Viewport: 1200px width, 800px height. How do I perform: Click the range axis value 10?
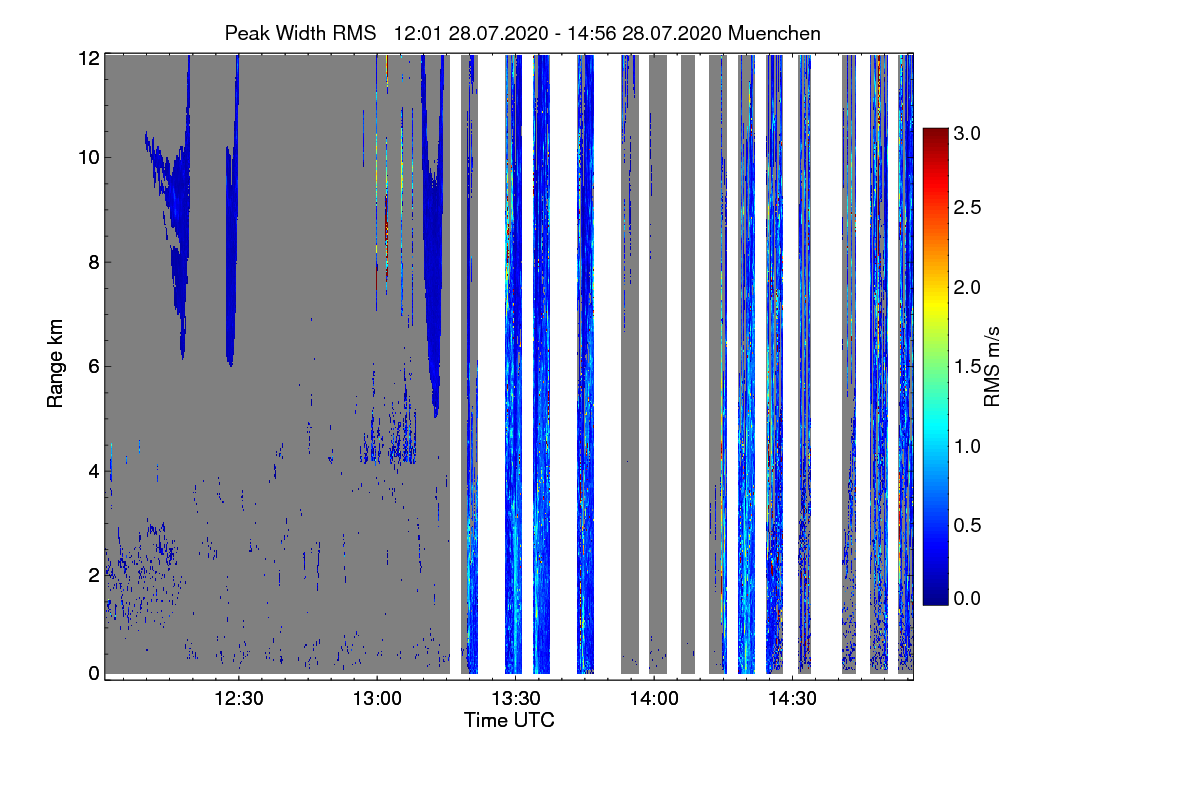88,157
